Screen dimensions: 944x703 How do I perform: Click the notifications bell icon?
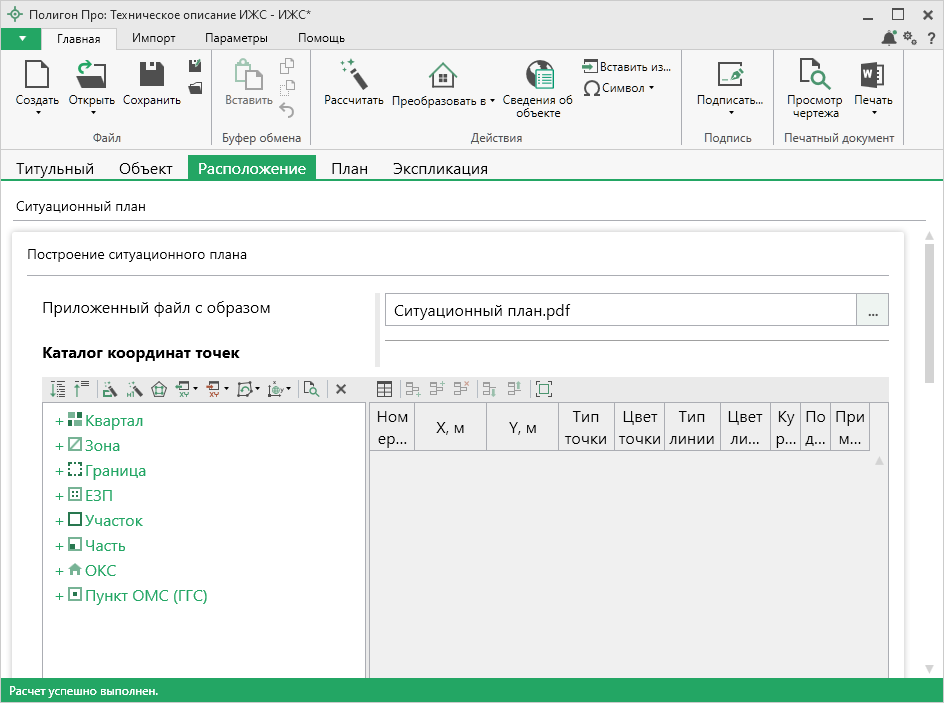888,38
